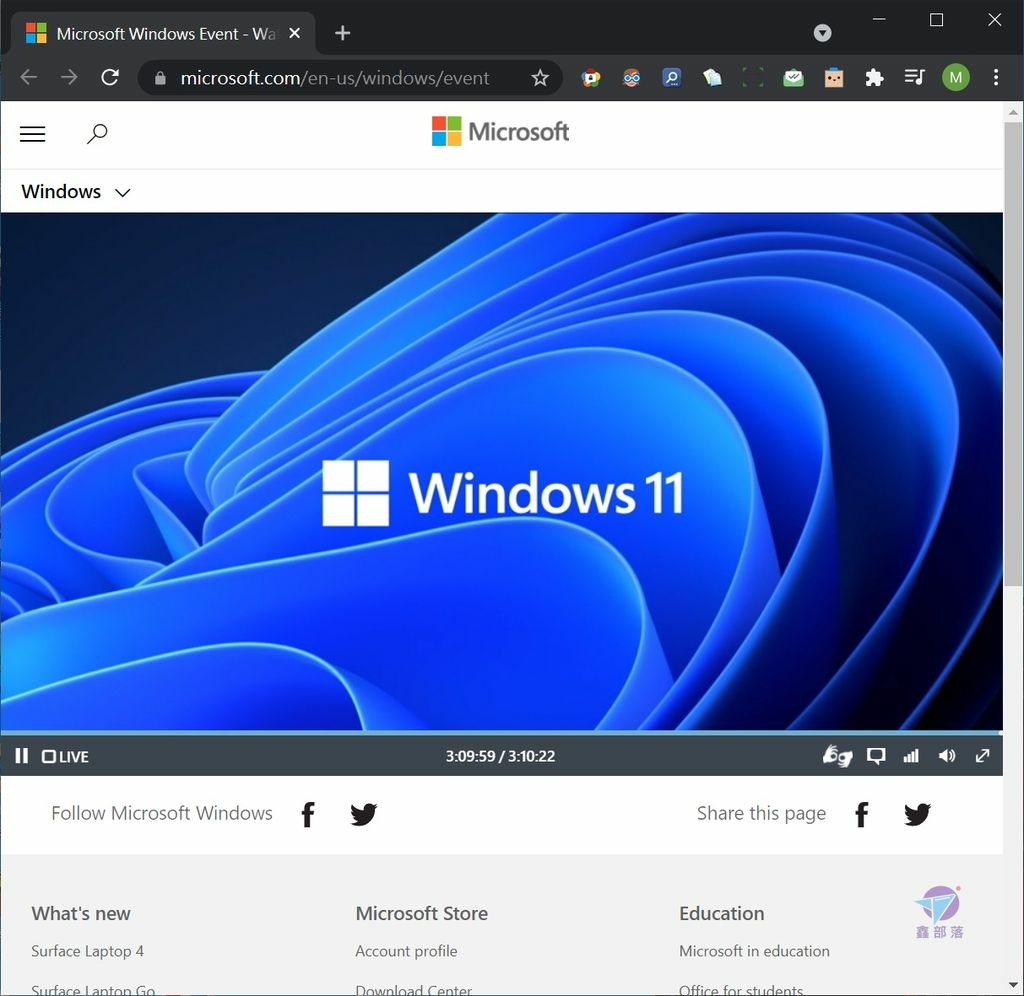This screenshot has width=1024, height=996.
Task: Go back in browser history
Action: point(29,78)
